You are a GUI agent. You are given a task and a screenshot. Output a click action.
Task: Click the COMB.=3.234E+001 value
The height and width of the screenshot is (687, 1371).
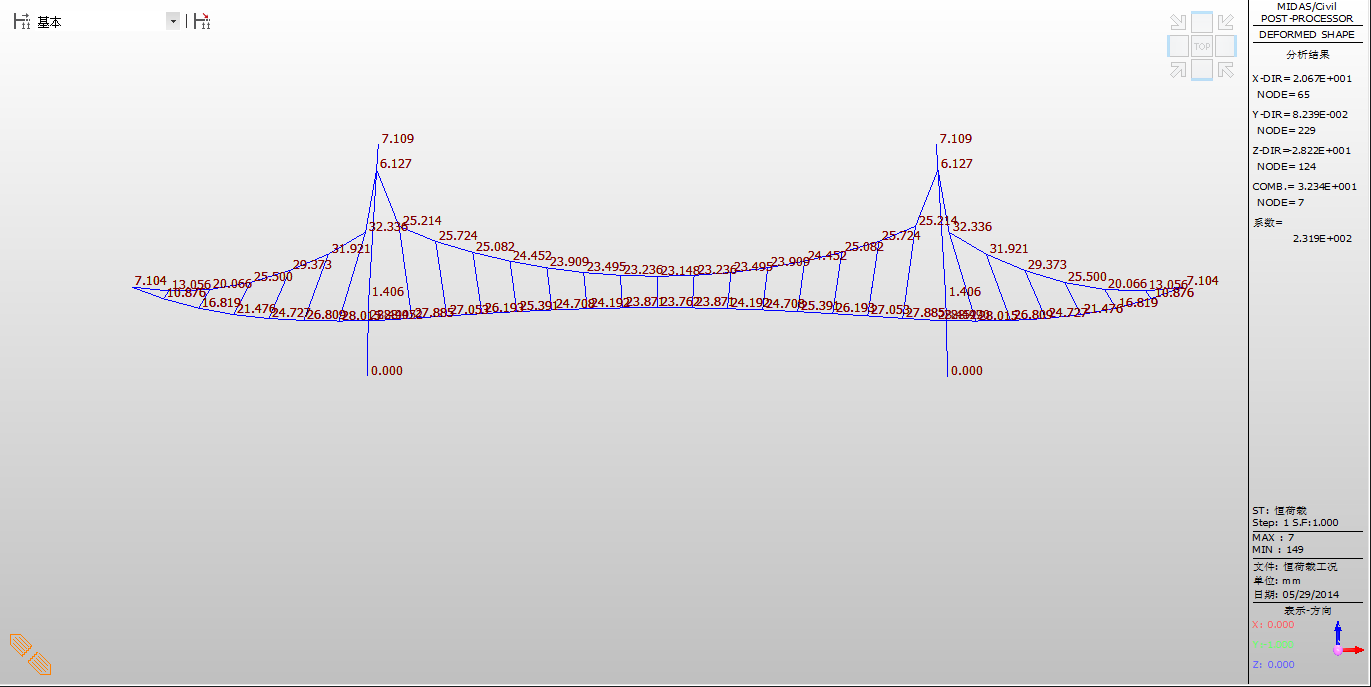[x=1304, y=186]
